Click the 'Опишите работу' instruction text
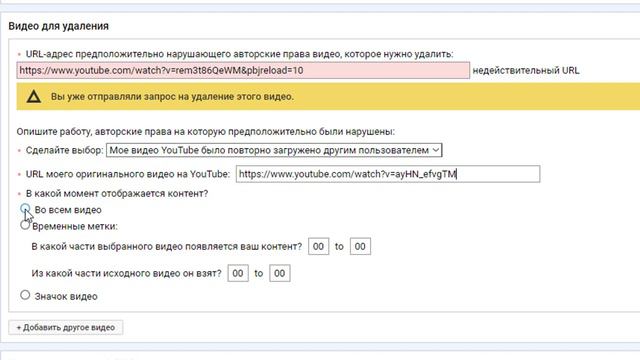 tap(206, 131)
